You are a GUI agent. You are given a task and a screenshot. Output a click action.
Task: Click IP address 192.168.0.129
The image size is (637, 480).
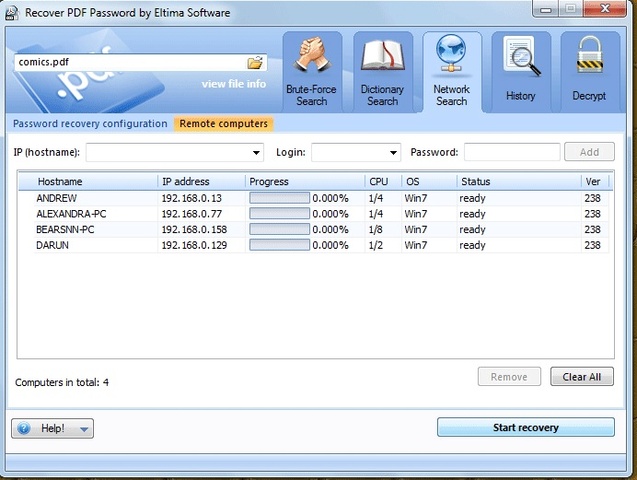point(194,245)
